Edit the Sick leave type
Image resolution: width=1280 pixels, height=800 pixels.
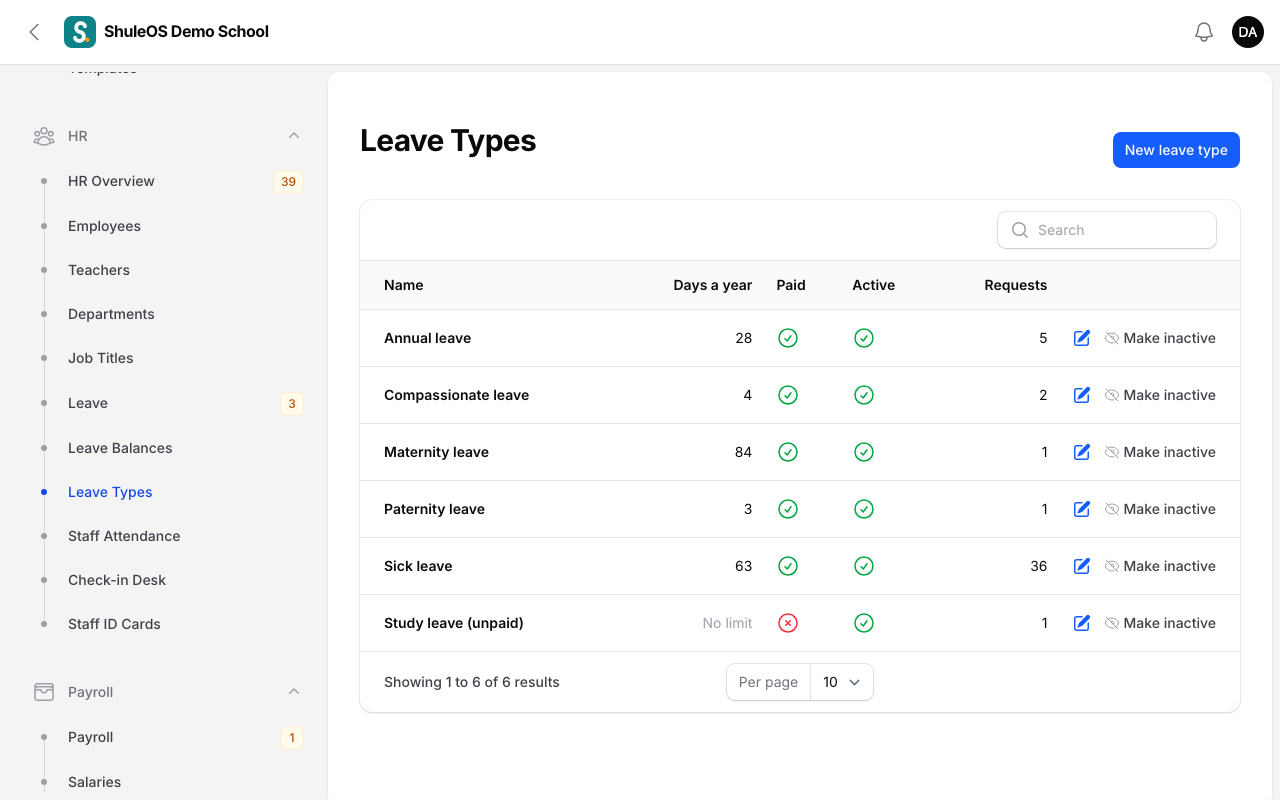[x=1081, y=566]
